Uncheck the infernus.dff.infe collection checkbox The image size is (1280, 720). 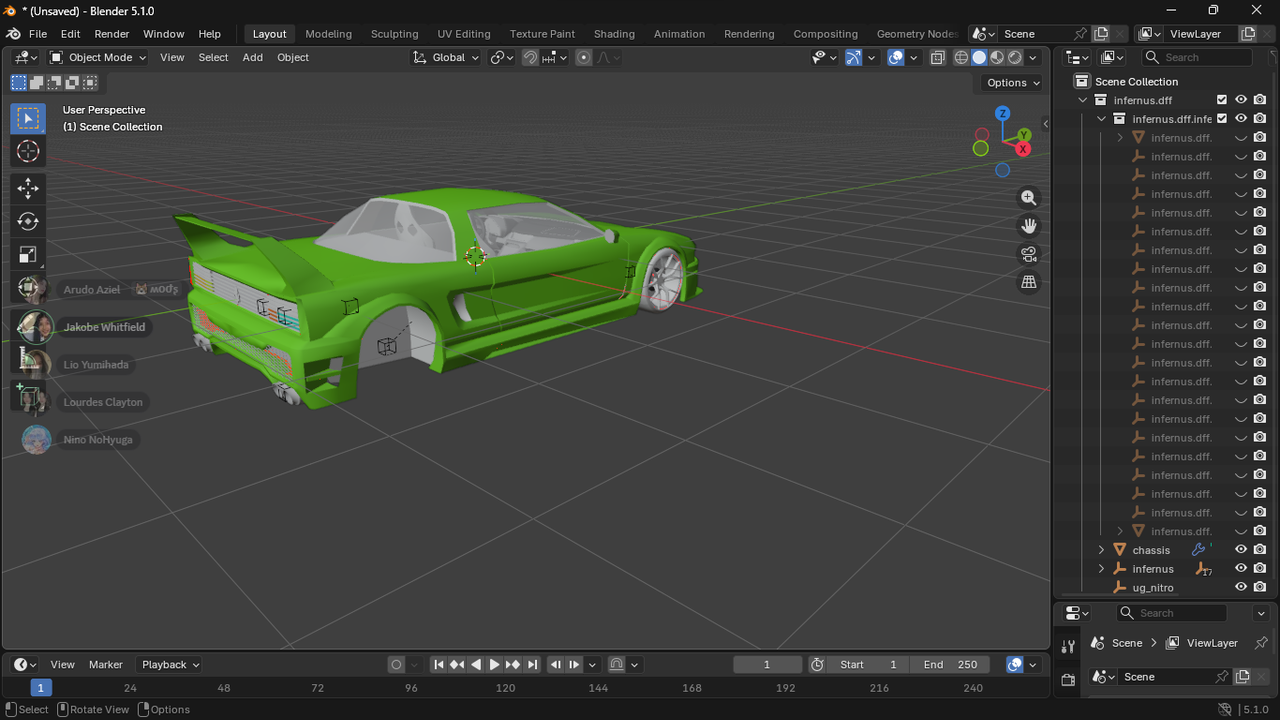click(1222, 119)
